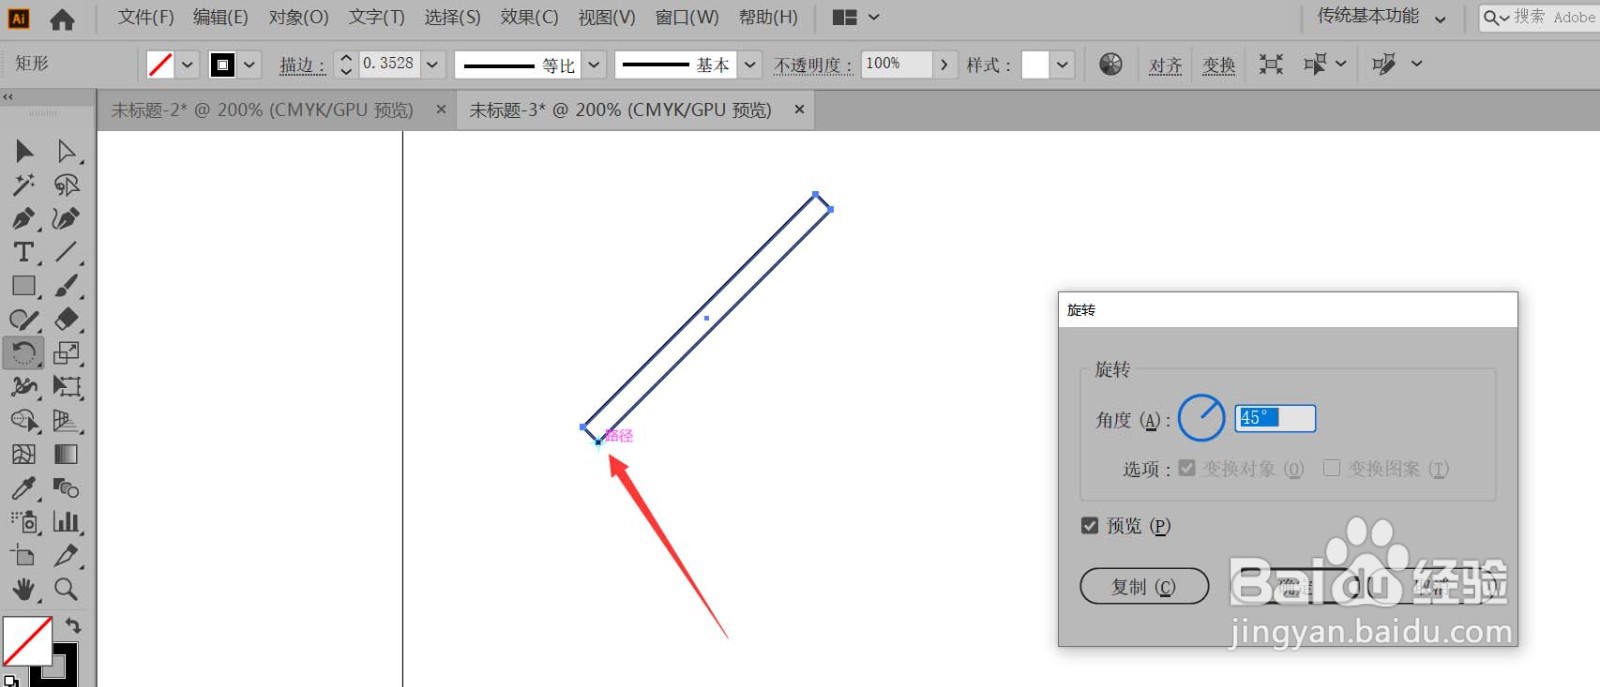The image size is (1600, 687).
Task: Click the fill swatch in control bar
Action: [160, 65]
